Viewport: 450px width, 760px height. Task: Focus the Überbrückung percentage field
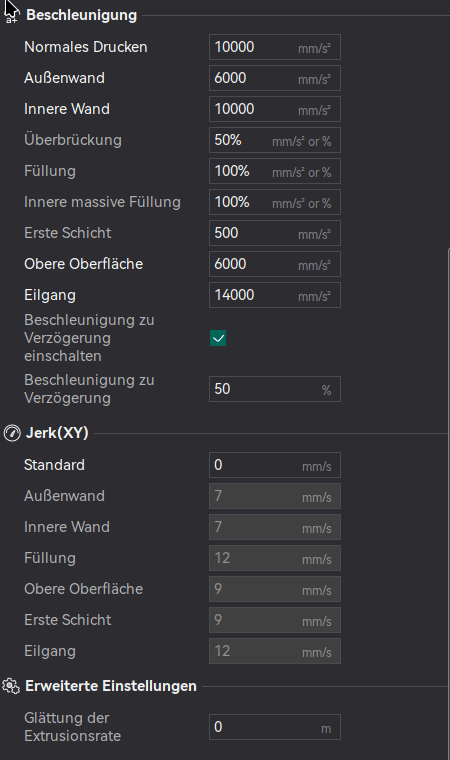click(x=275, y=140)
